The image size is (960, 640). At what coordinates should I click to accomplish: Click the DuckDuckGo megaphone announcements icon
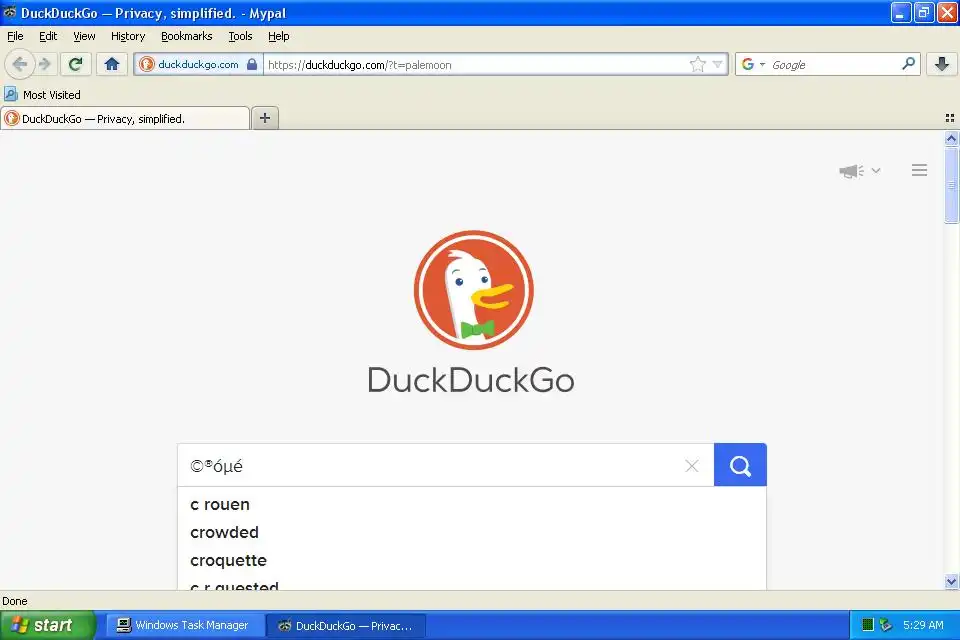[851, 171]
